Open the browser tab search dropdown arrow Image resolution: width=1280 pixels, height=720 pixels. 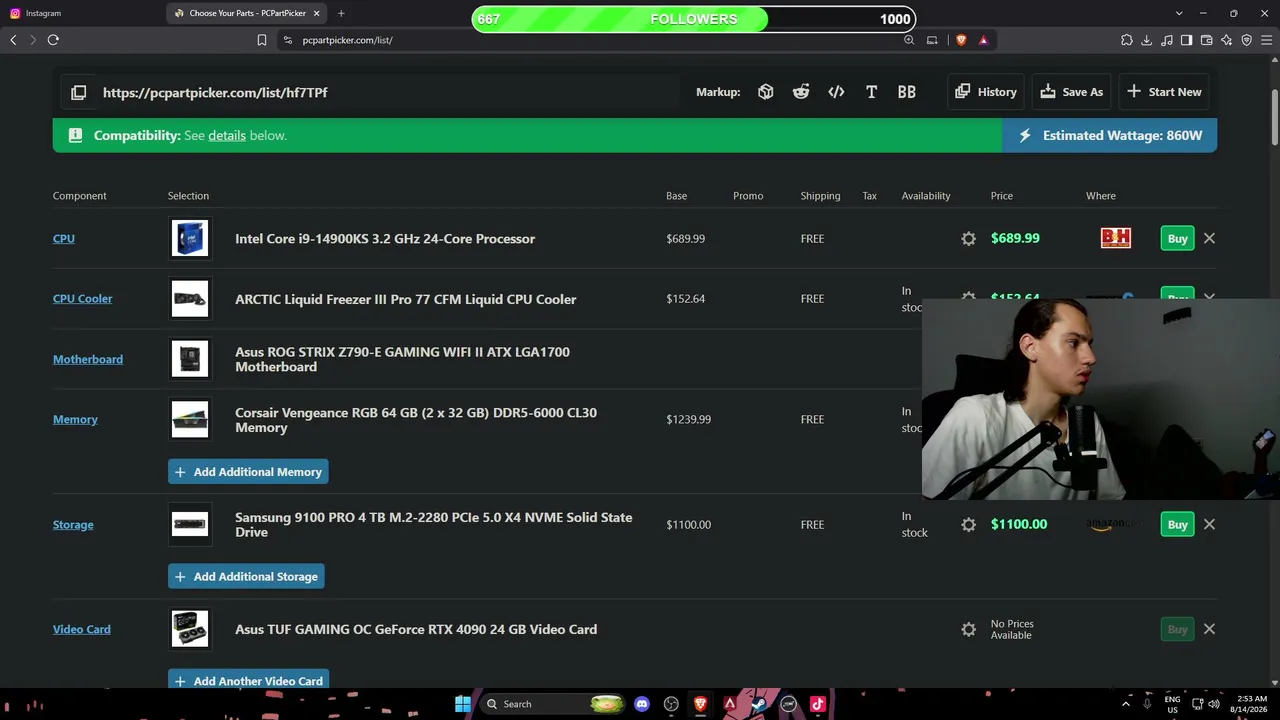click(1179, 13)
